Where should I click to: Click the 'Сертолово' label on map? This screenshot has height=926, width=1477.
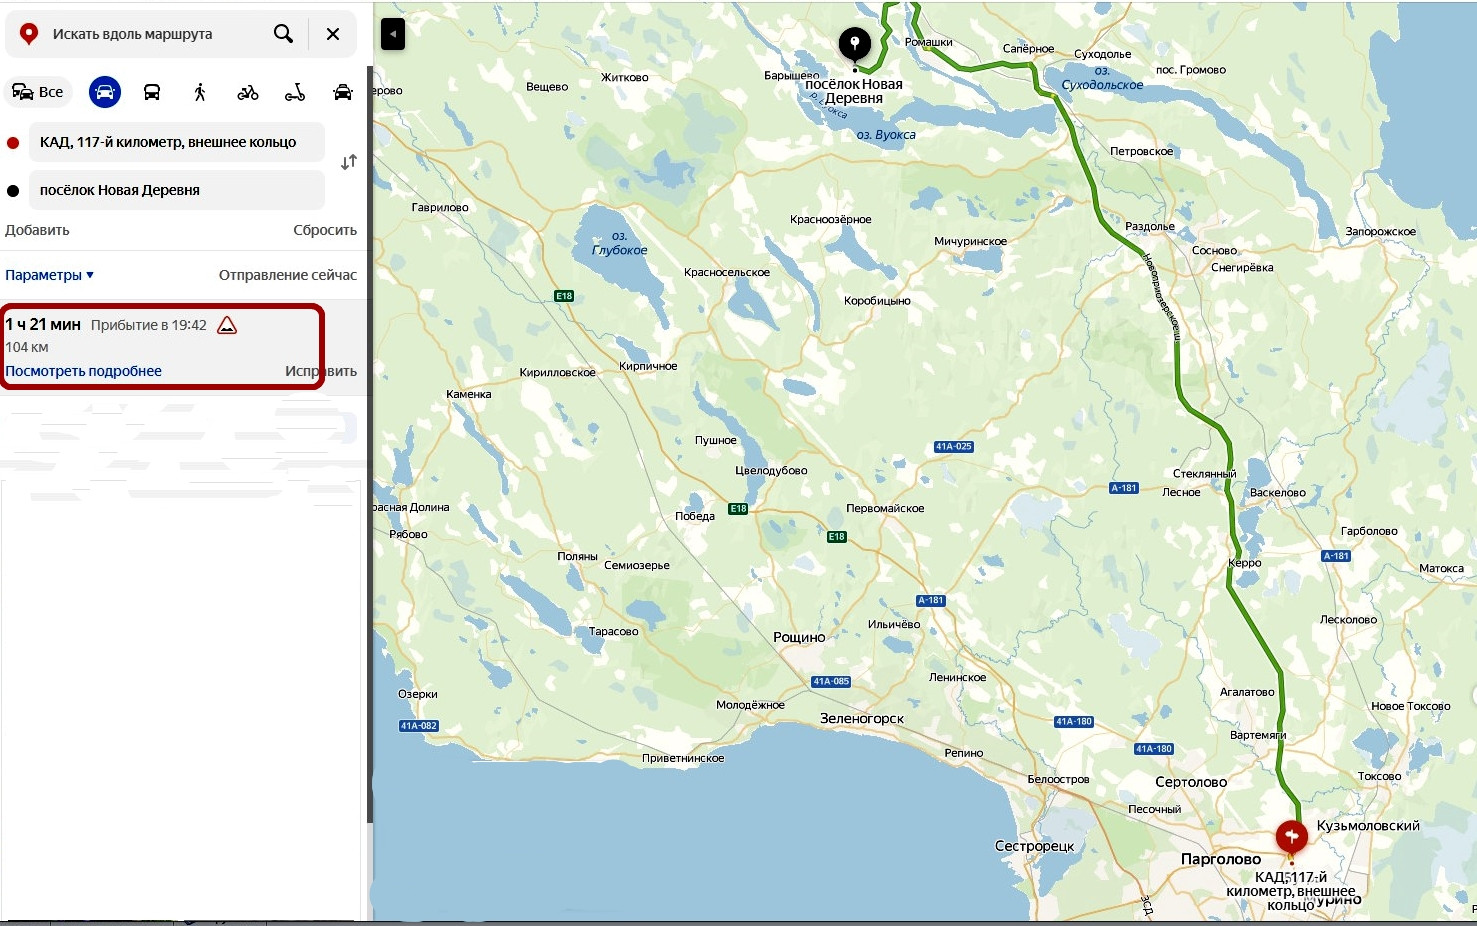[x=1191, y=782]
